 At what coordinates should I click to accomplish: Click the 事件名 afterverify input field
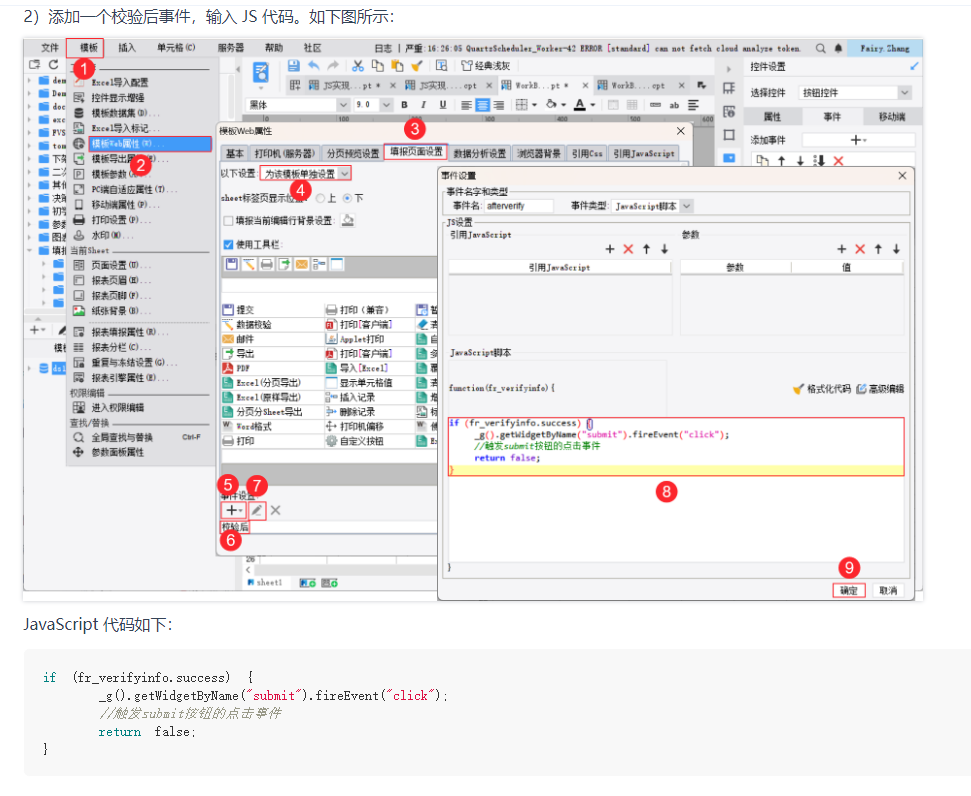coord(517,206)
